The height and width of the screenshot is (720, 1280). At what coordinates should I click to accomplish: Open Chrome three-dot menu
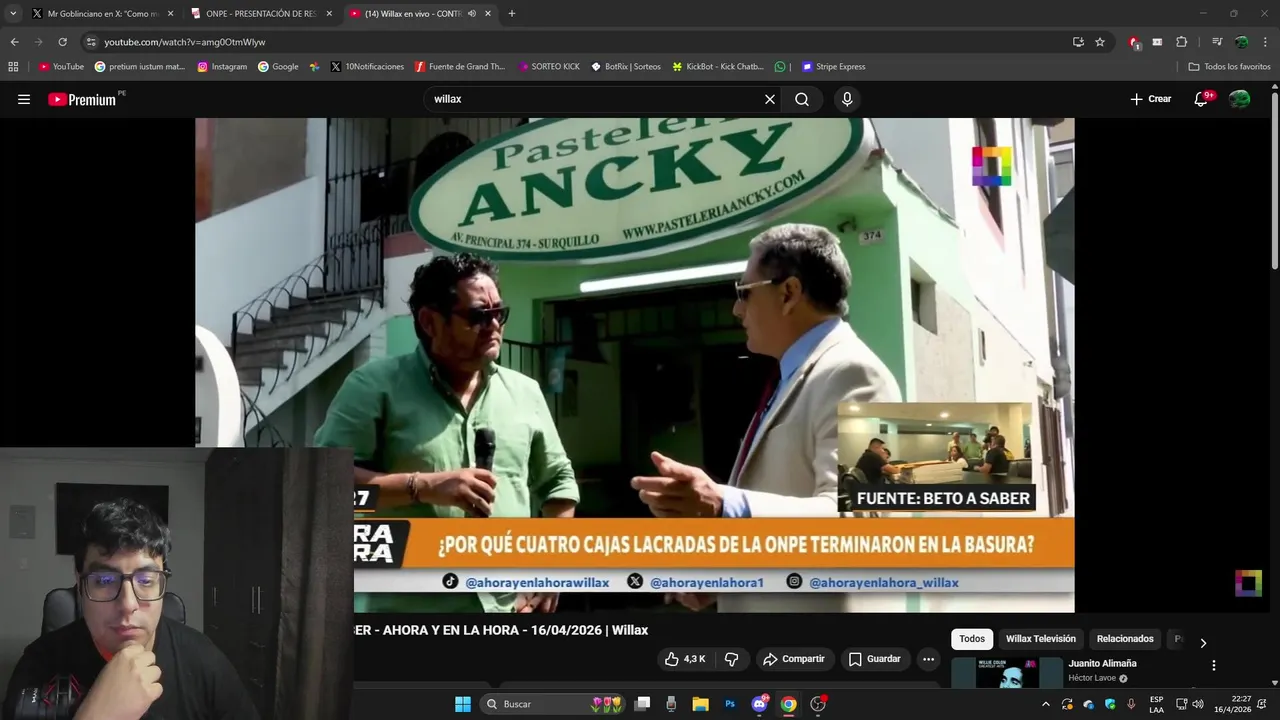(x=1266, y=42)
